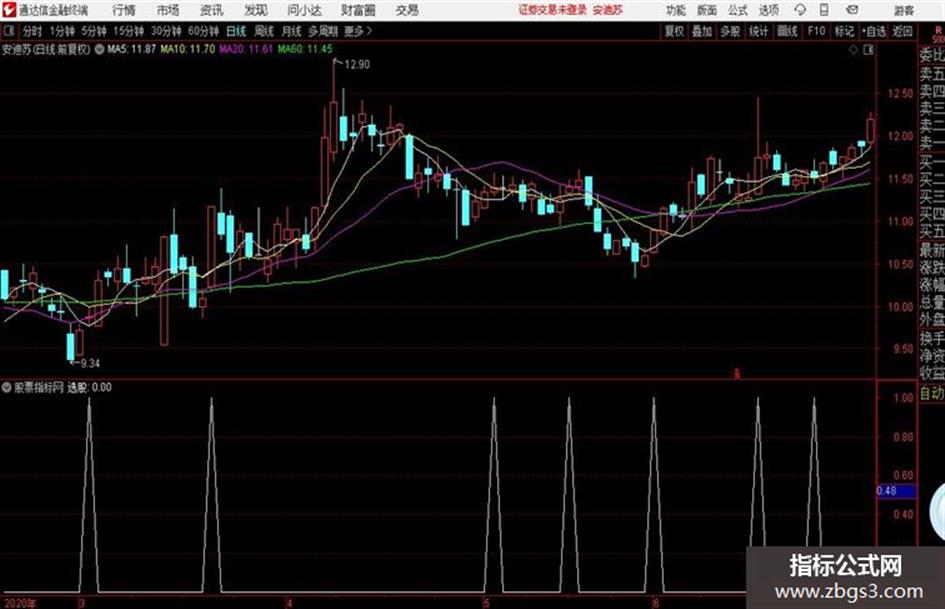945x609 pixels.
Task: Switch to the 30分钟 period tab
Action: point(166,31)
